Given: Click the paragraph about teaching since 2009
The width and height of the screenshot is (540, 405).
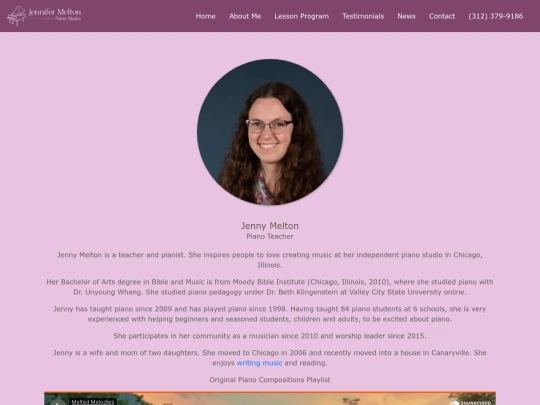Looking at the screenshot, I should point(270,314).
